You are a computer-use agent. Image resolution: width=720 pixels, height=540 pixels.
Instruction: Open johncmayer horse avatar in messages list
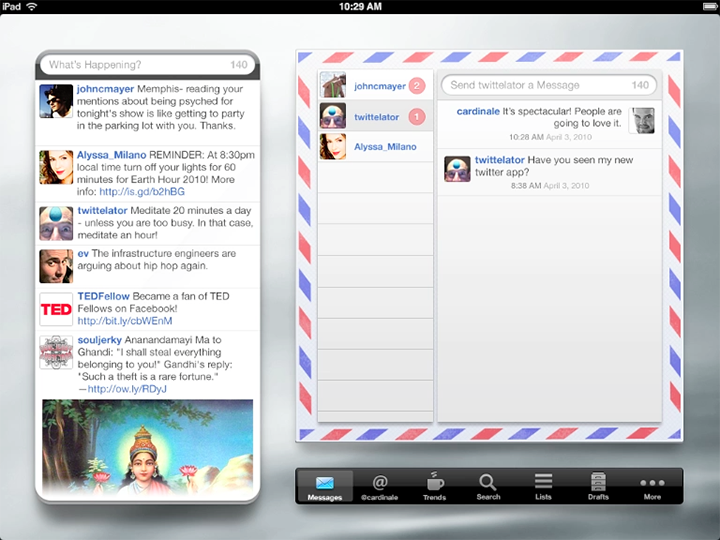click(332, 85)
